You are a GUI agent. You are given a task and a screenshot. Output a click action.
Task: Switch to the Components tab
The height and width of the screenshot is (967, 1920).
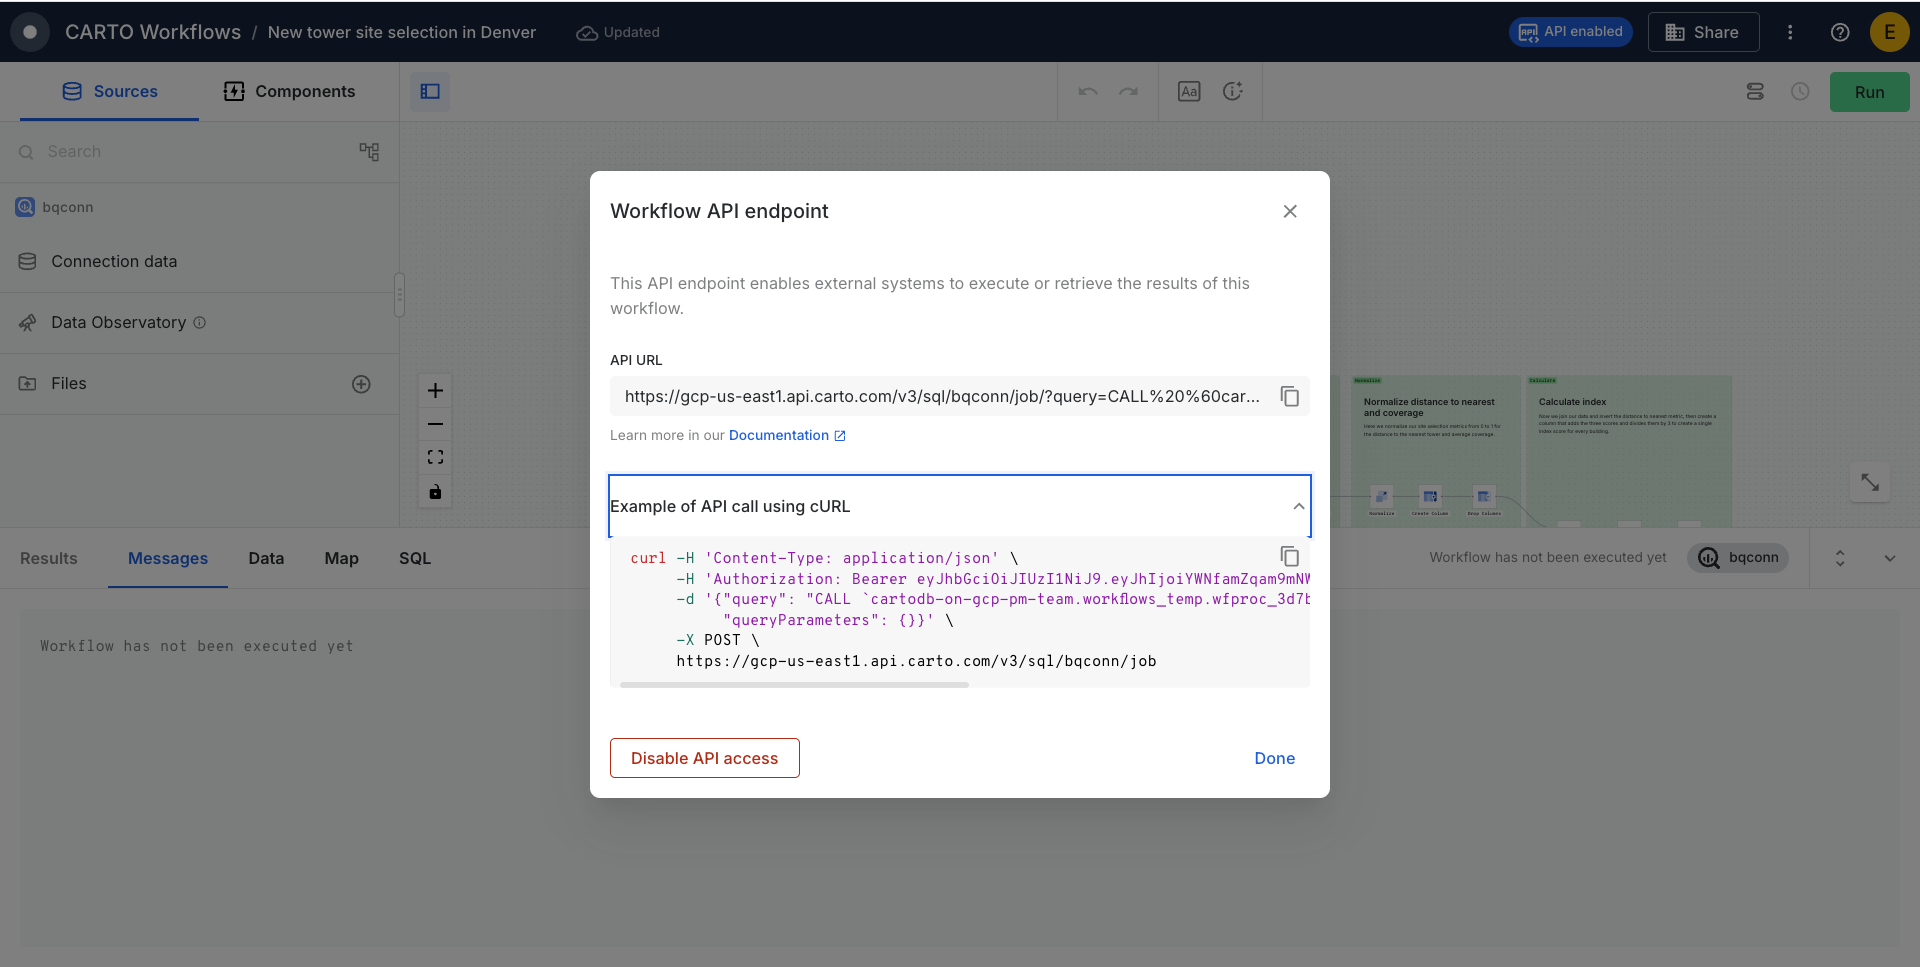(289, 92)
